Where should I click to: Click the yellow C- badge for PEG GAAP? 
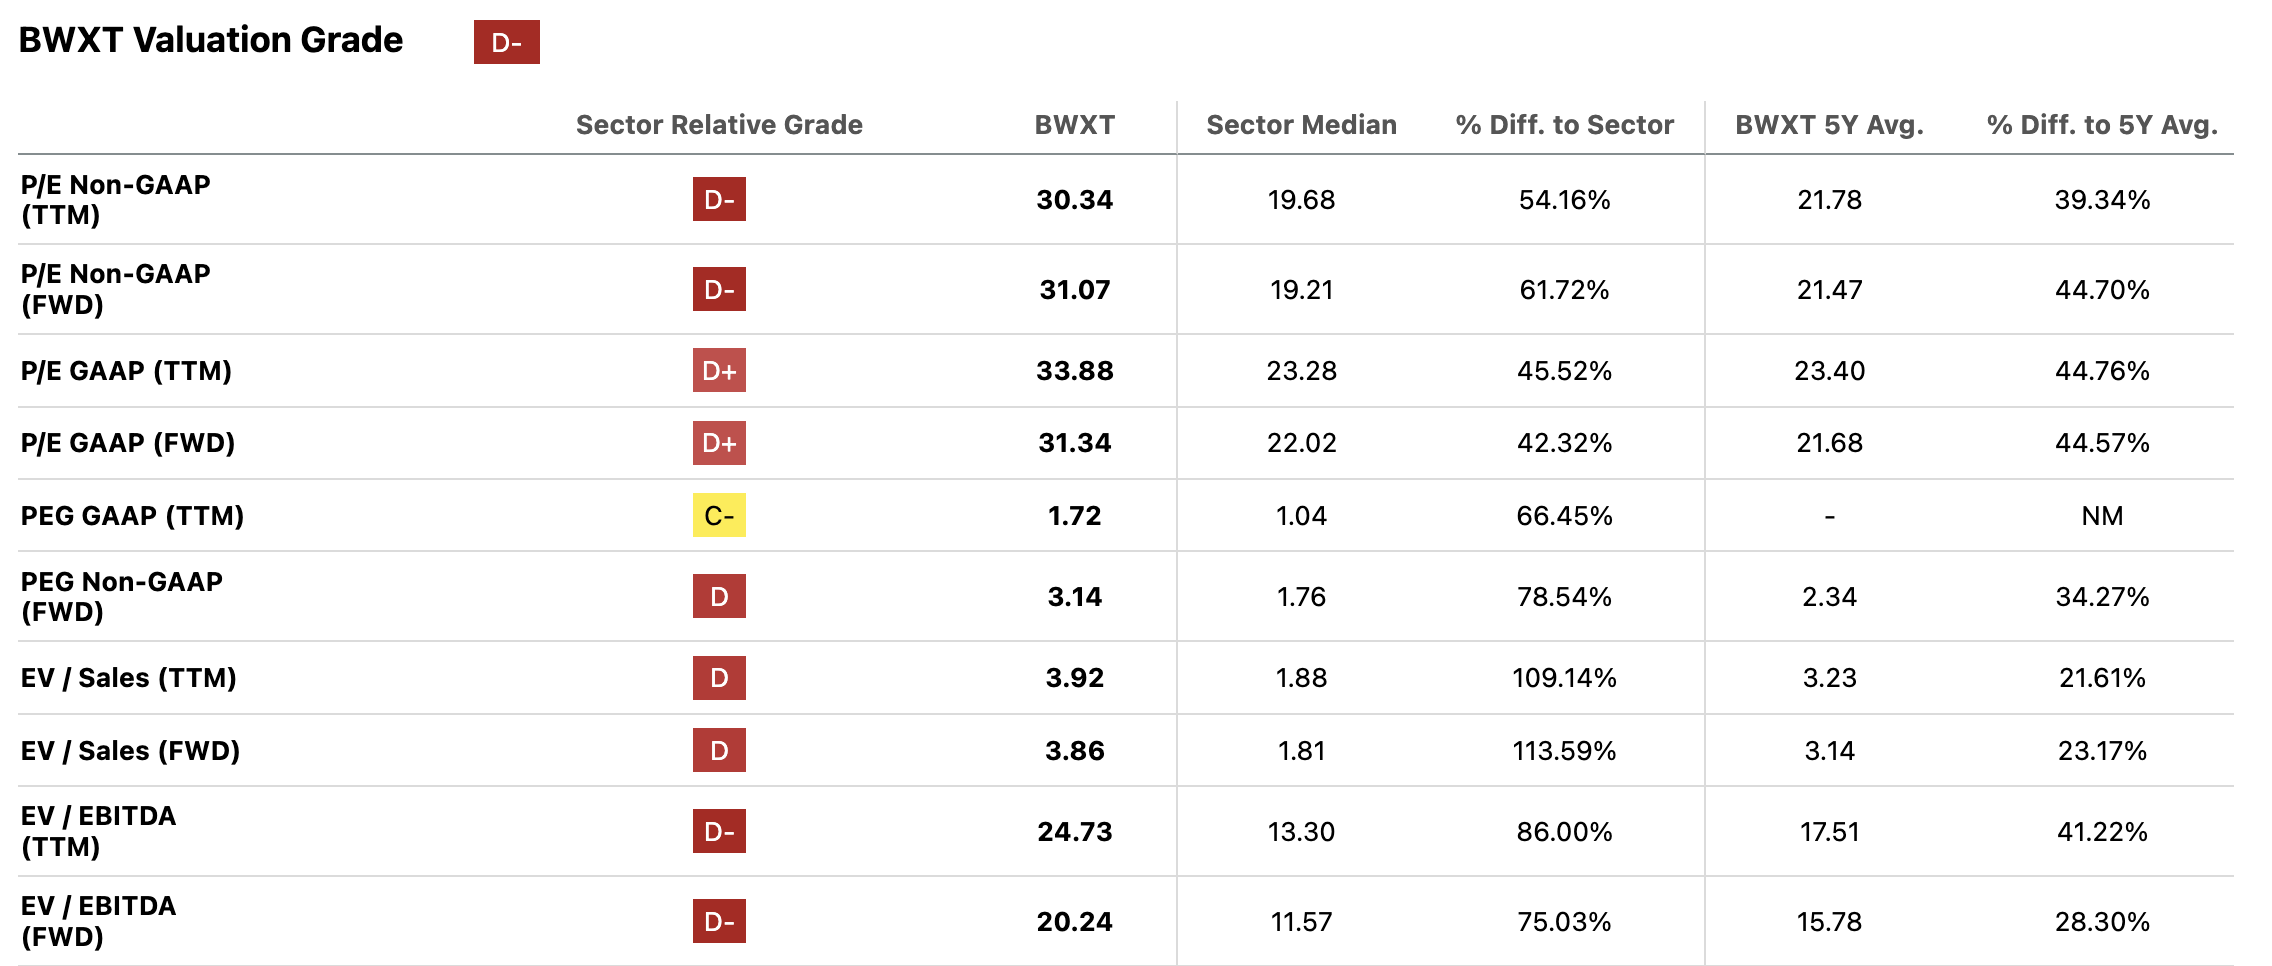[719, 515]
